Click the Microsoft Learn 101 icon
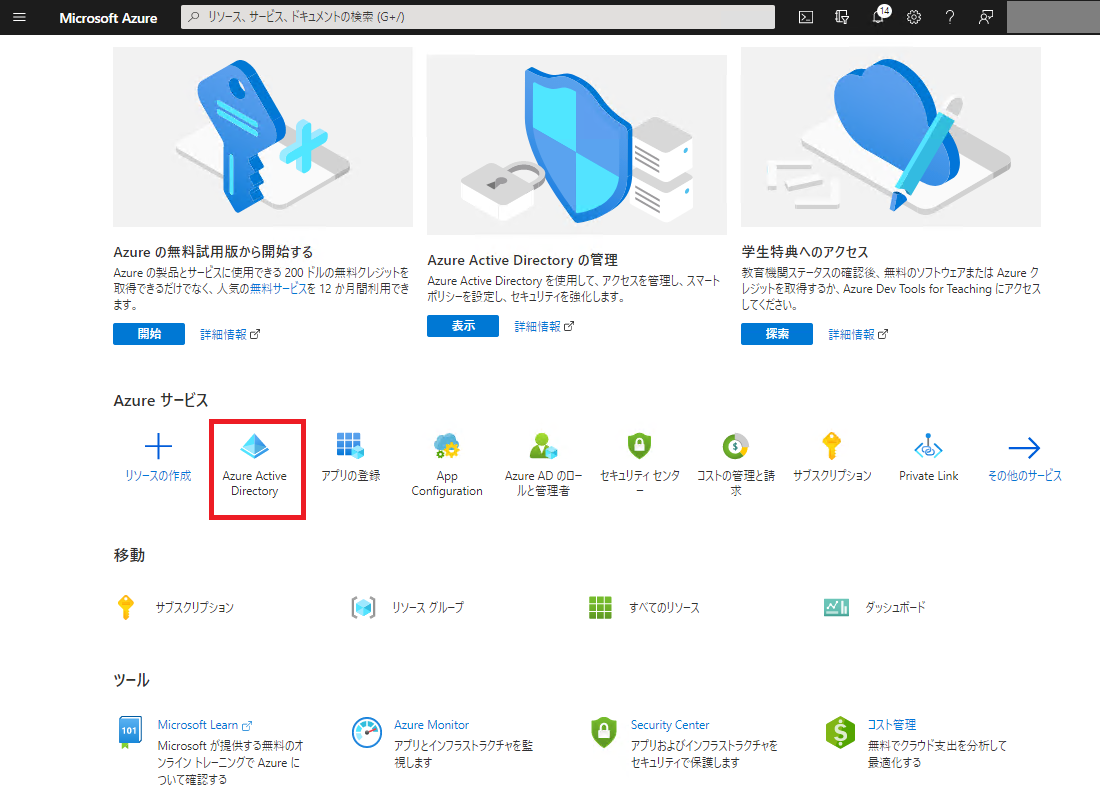1100x794 pixels. (129, 732)
